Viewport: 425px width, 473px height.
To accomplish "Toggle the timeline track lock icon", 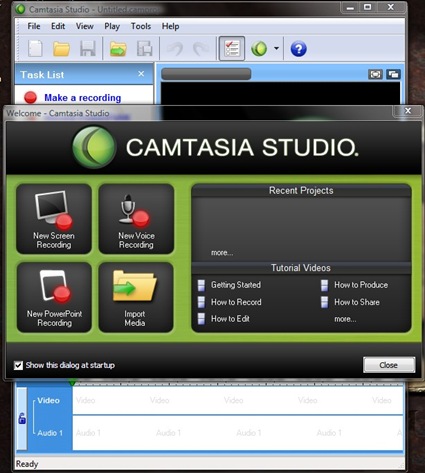I will pos(22,418).
